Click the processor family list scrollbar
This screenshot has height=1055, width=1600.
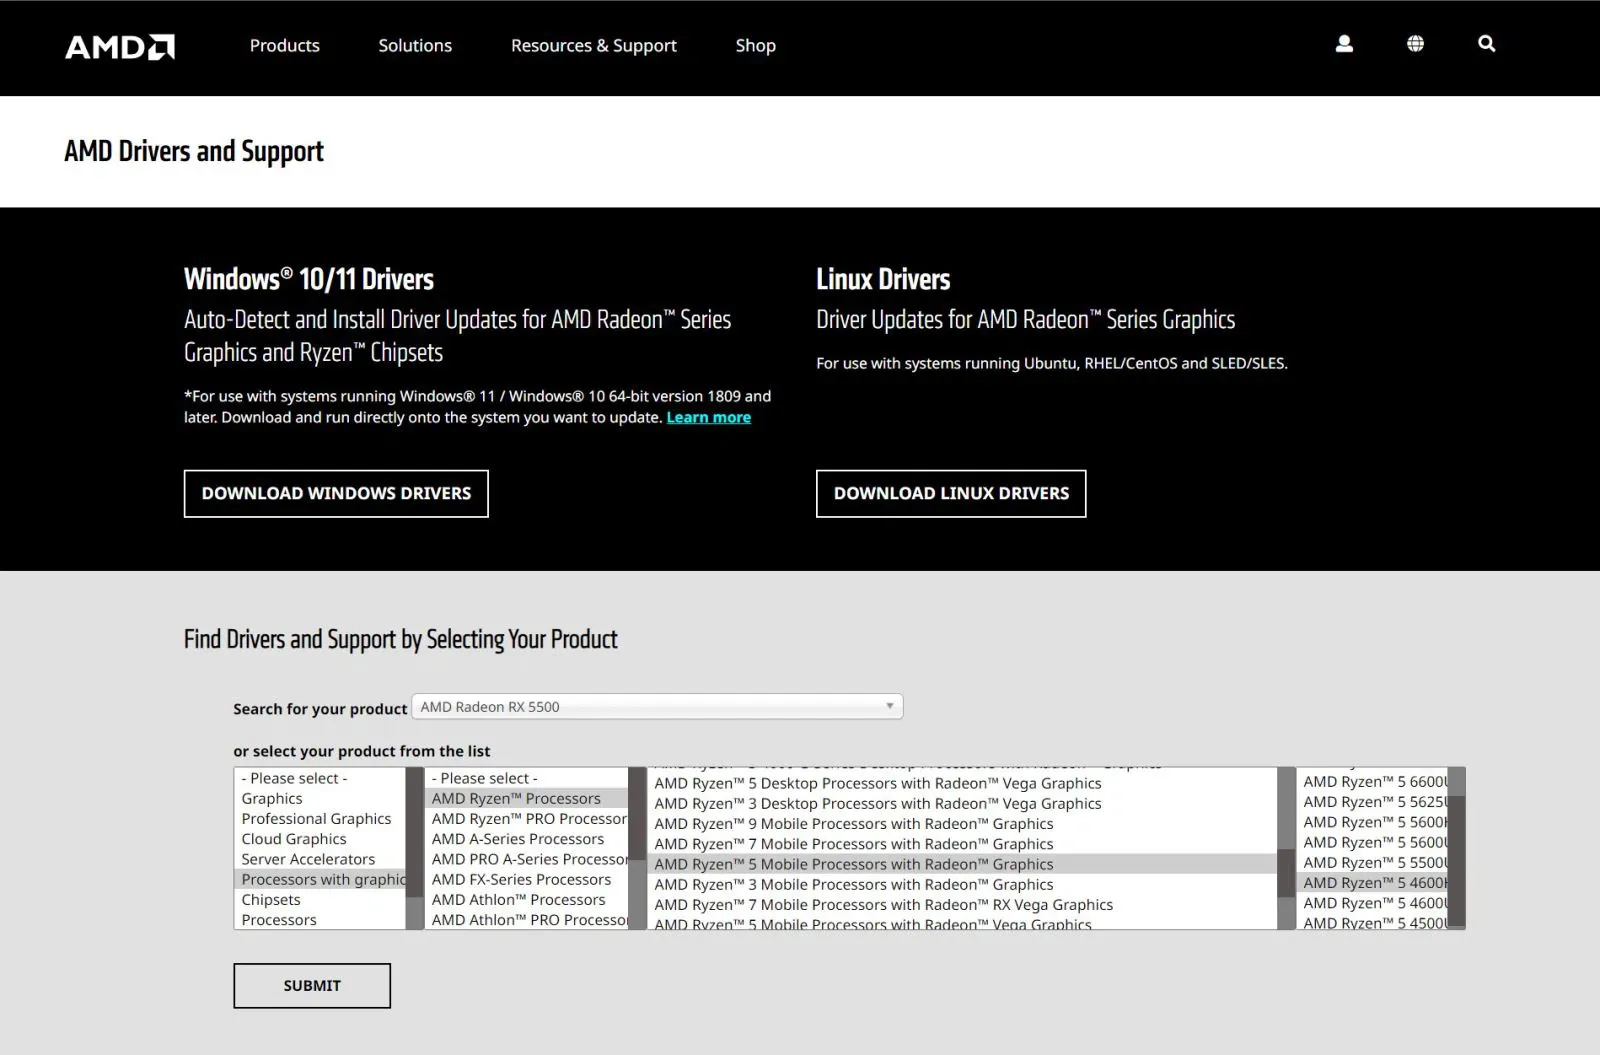(x=637, y=848)
